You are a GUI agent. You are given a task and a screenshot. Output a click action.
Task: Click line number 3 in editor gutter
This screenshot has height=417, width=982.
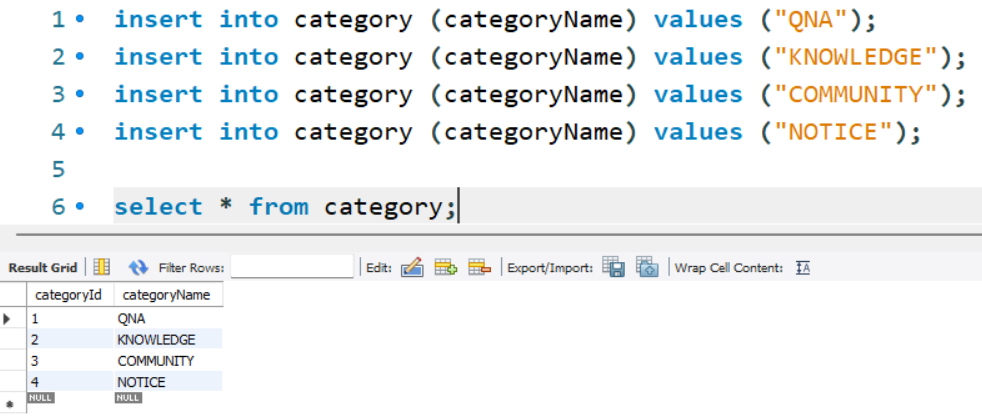point(58,95)
